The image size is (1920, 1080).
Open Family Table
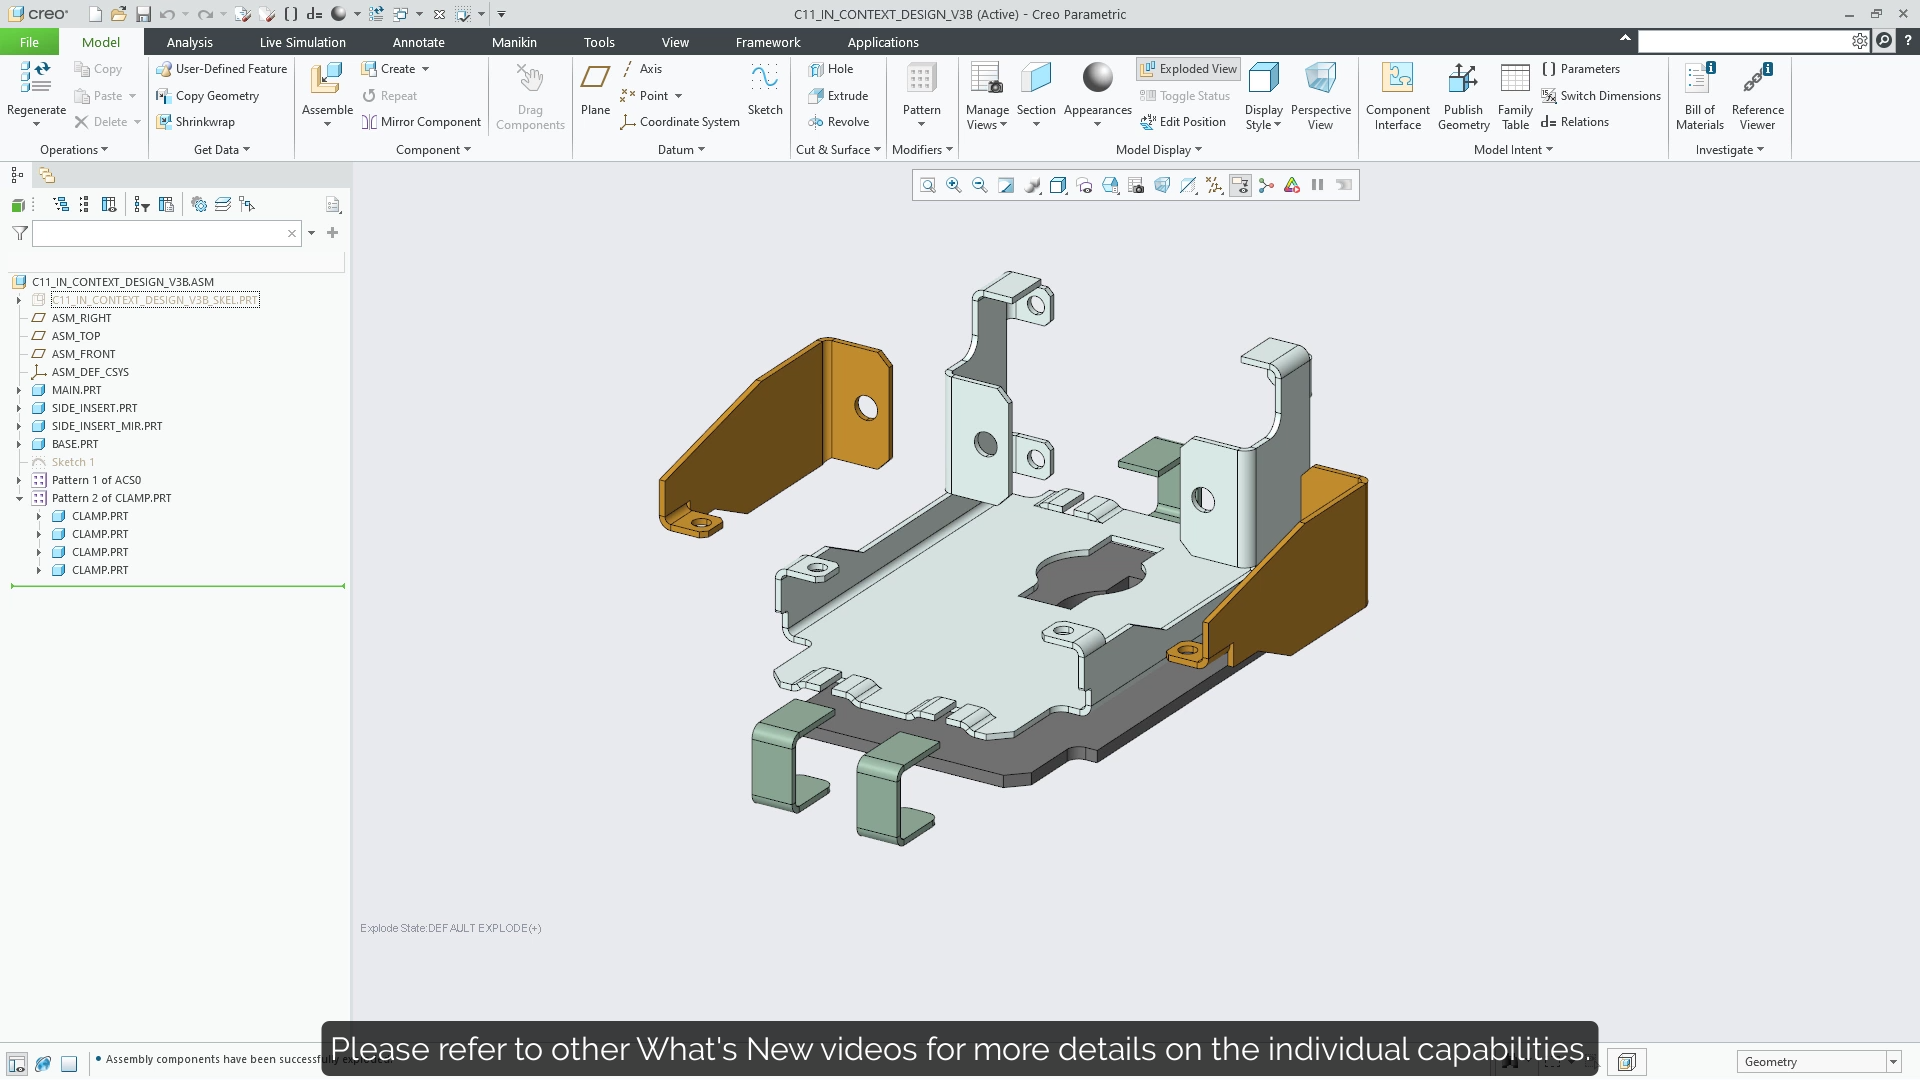[x=1515, y=96]
